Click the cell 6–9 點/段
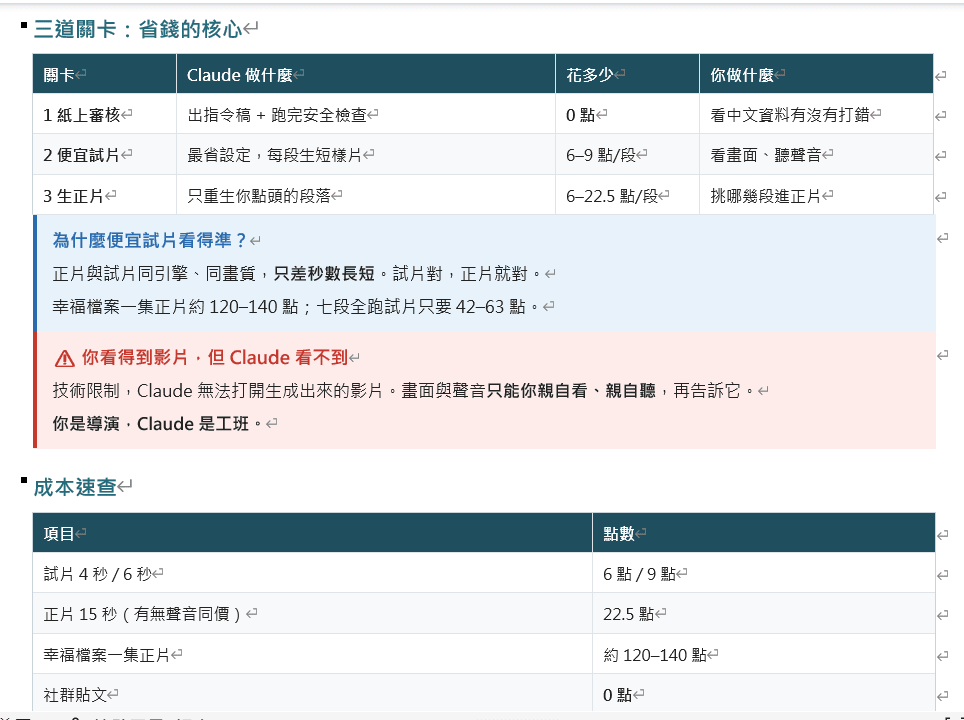 [x=627, y=155]
